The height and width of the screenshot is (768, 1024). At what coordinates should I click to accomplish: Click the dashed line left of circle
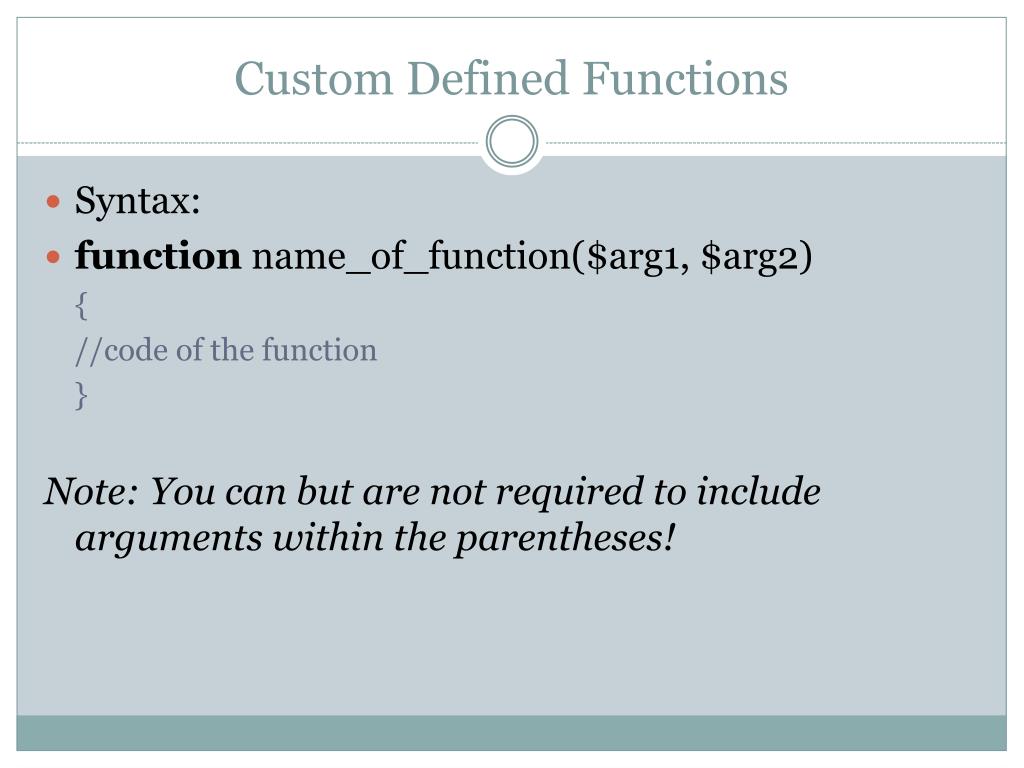pos(250,142)
